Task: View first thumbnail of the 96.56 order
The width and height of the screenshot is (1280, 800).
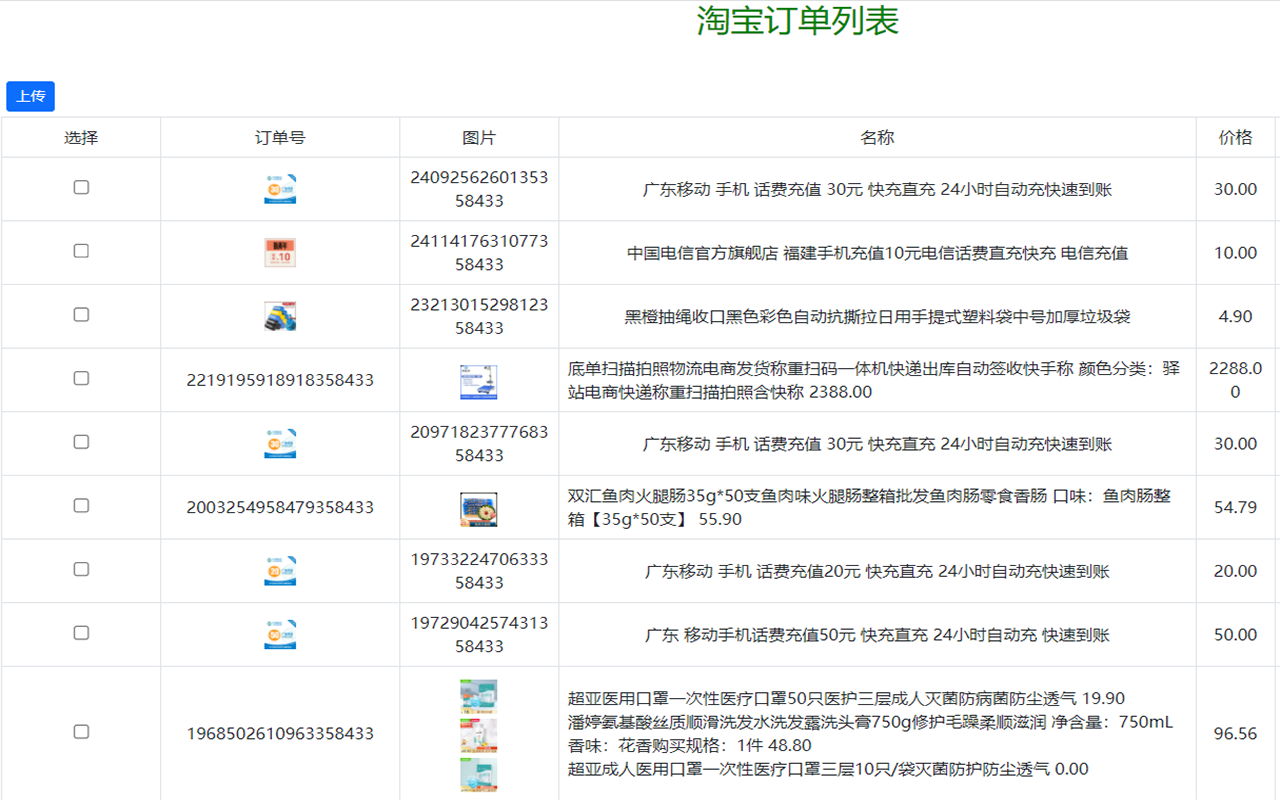Action: coord(479,696)
